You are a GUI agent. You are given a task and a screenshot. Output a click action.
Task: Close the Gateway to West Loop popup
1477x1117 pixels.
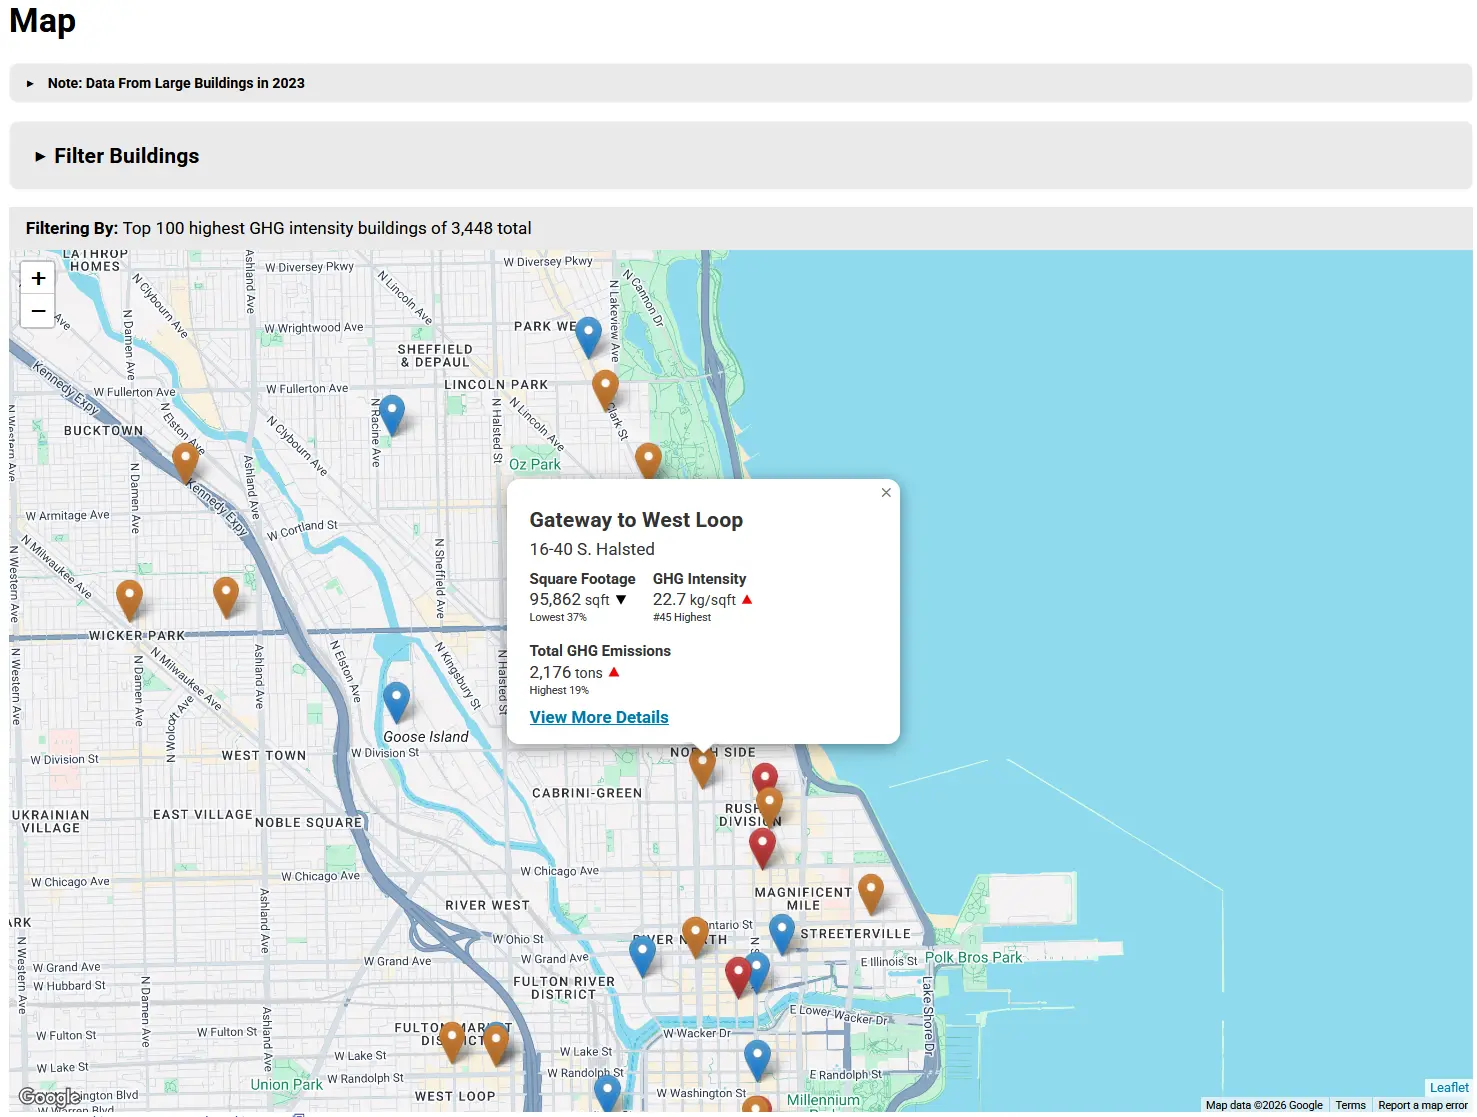(x=886, y=493)
